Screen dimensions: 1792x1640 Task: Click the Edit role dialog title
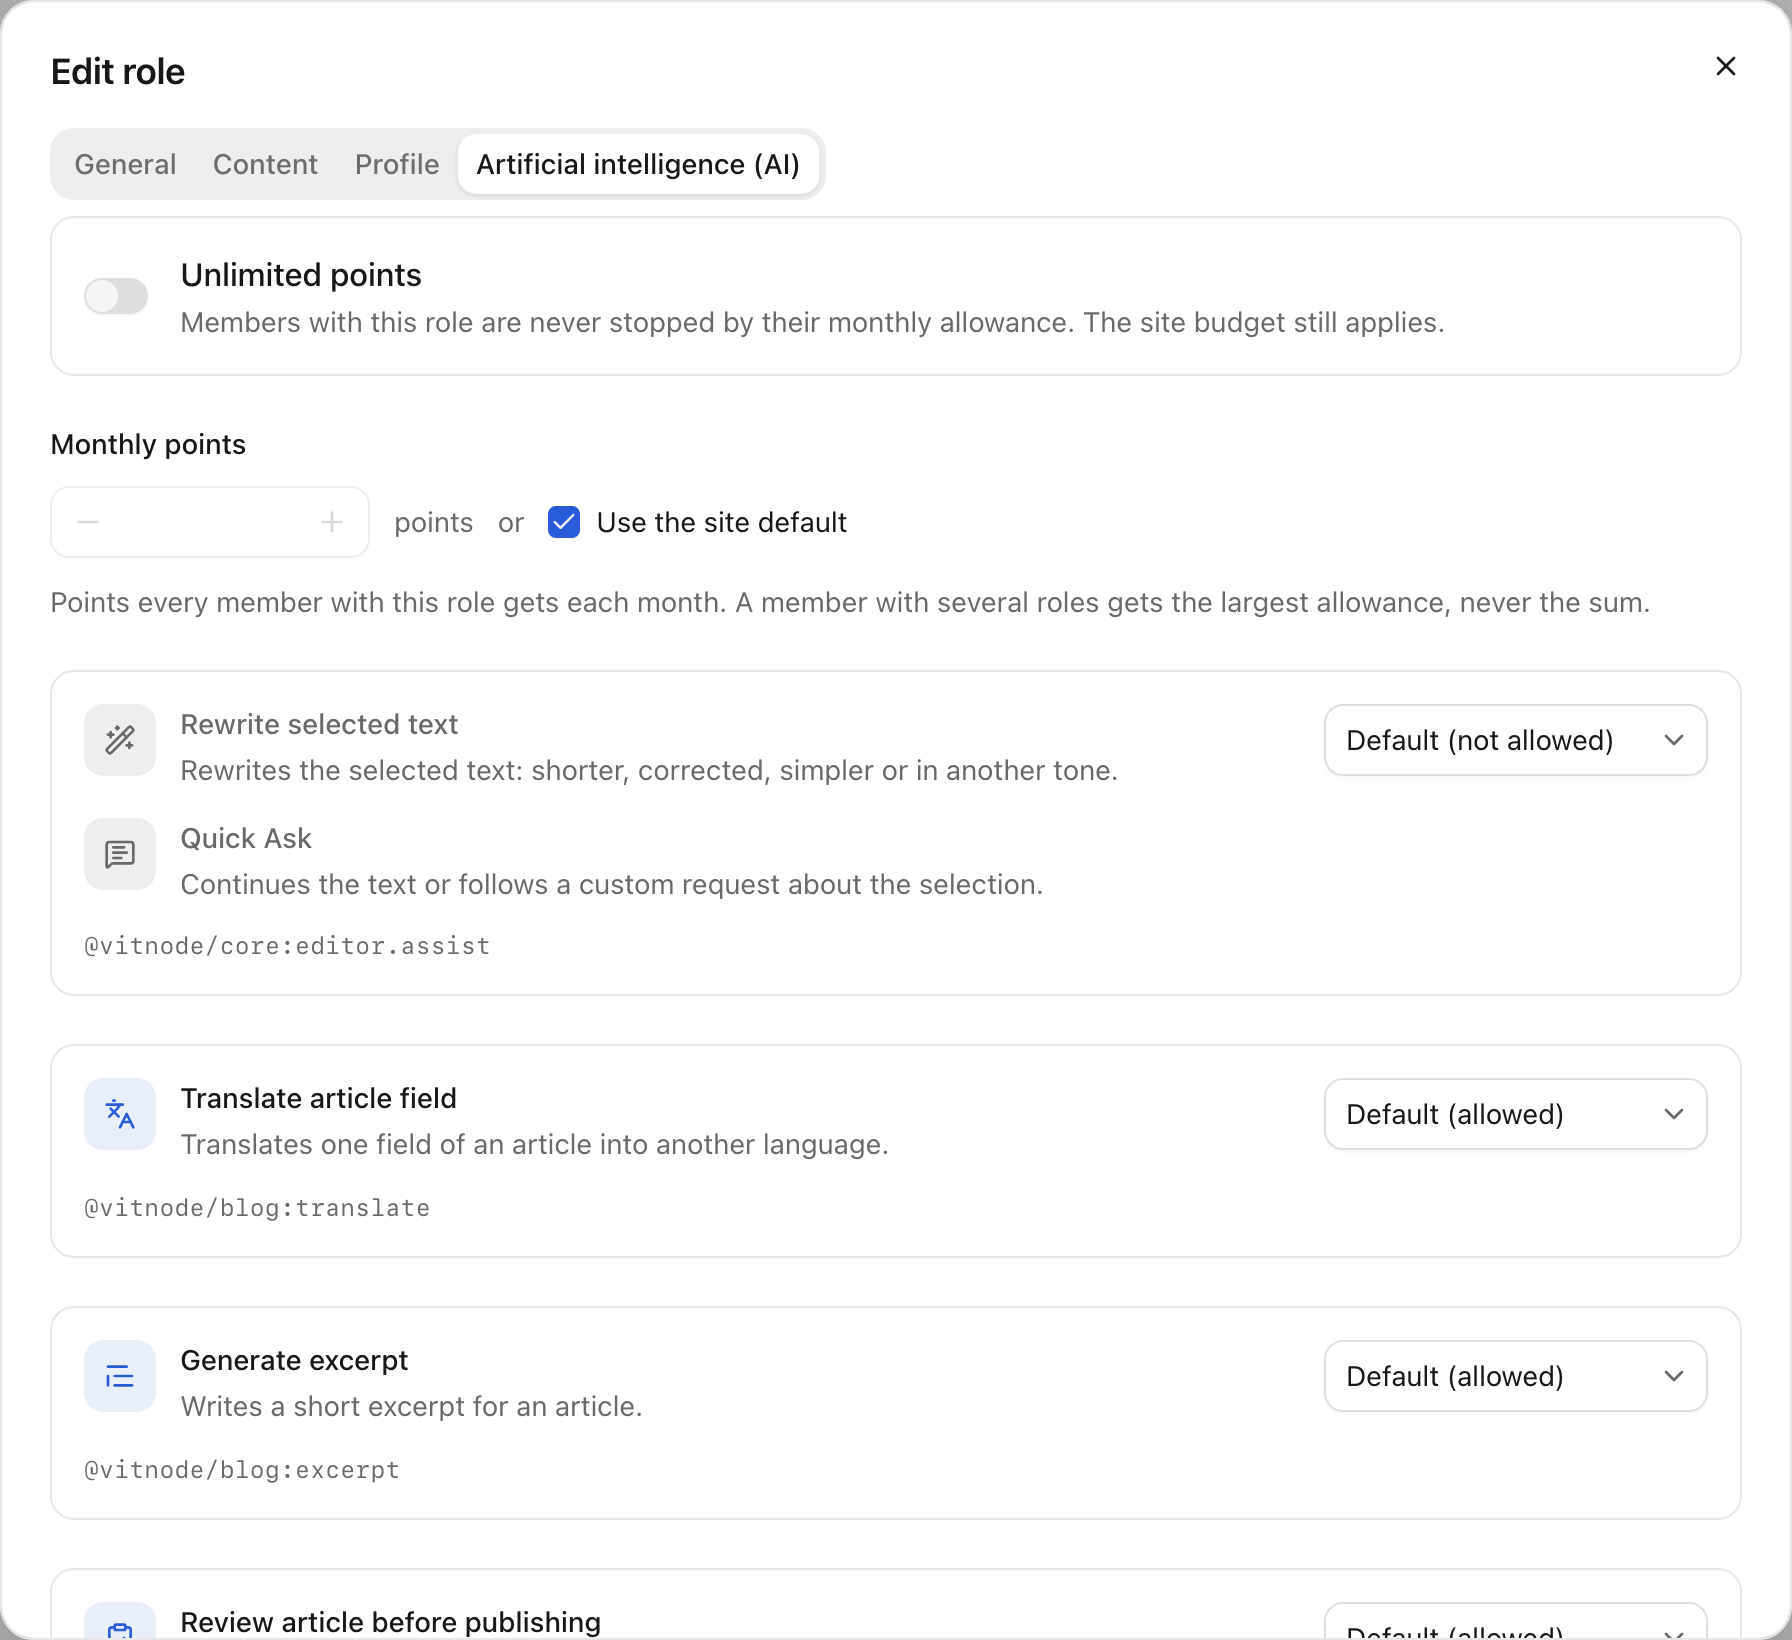click(x=118, y=72)
